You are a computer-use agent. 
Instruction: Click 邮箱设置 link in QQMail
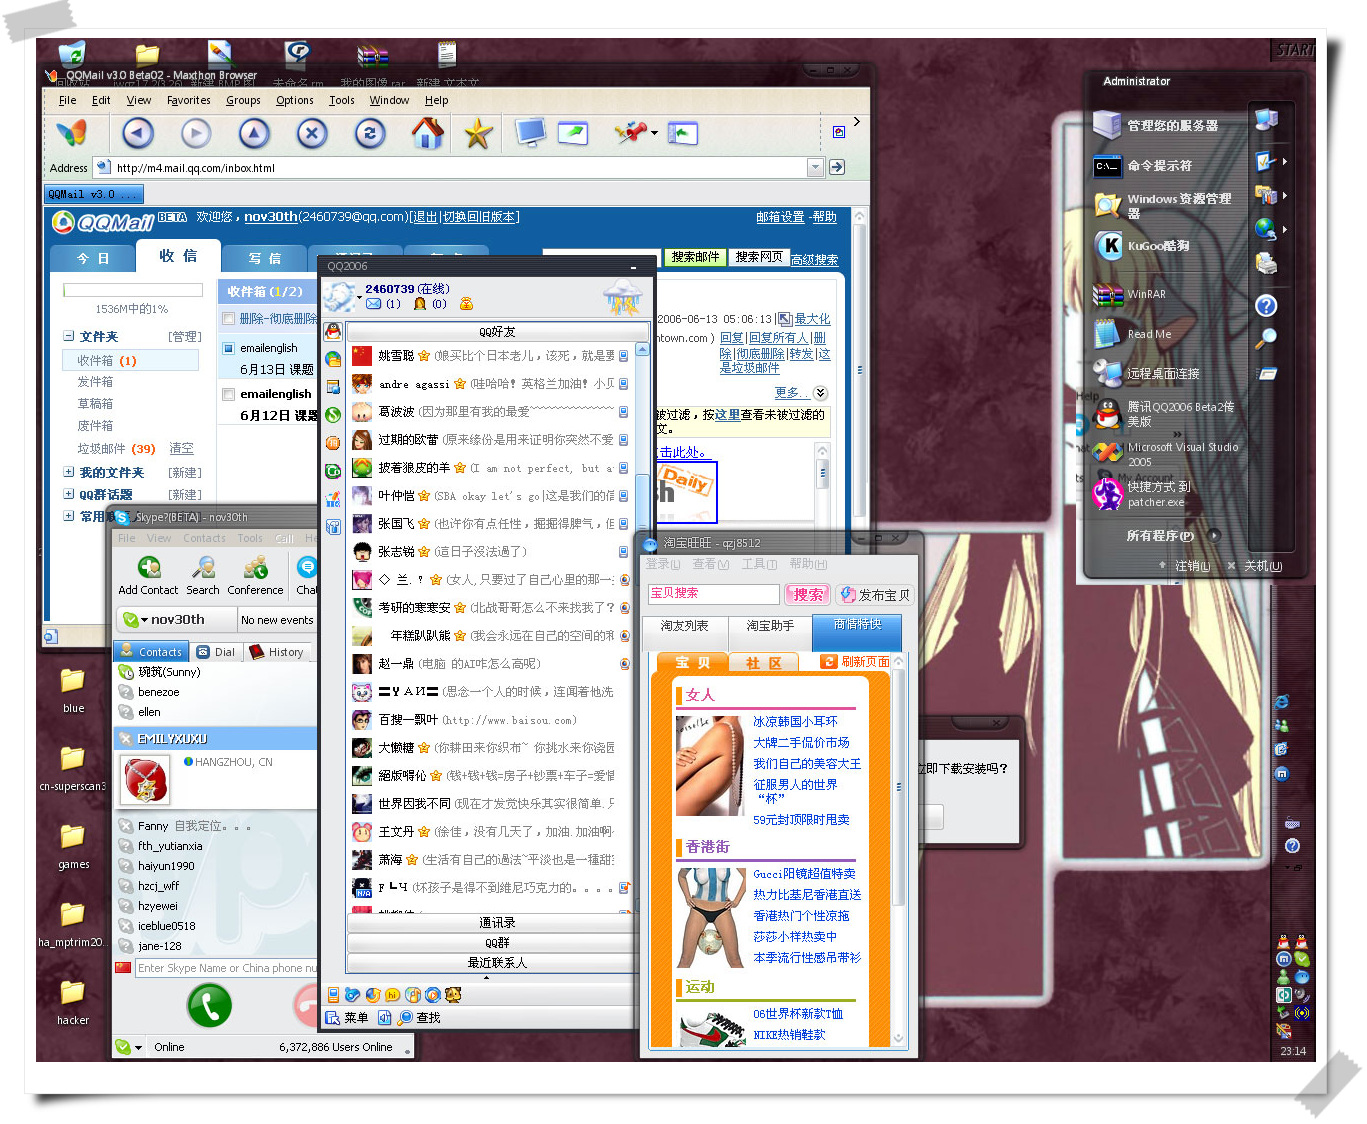point(780,217)
